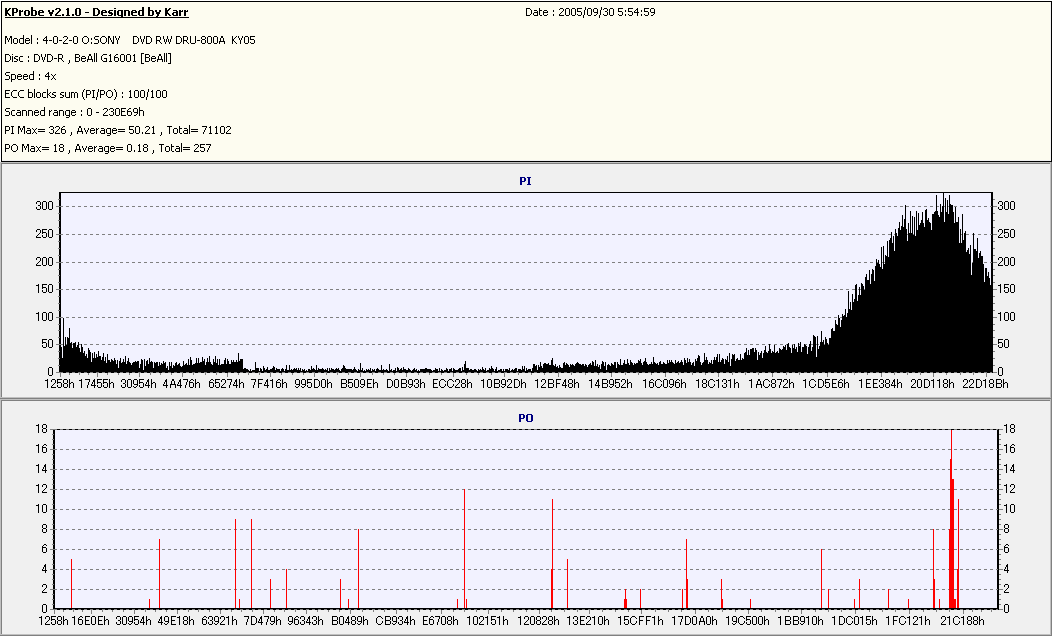The height and width of the screenshot is (636, 1052).
Task: Click 'Scanned range : 0 - 230E69h'
Action: [74, 113]
